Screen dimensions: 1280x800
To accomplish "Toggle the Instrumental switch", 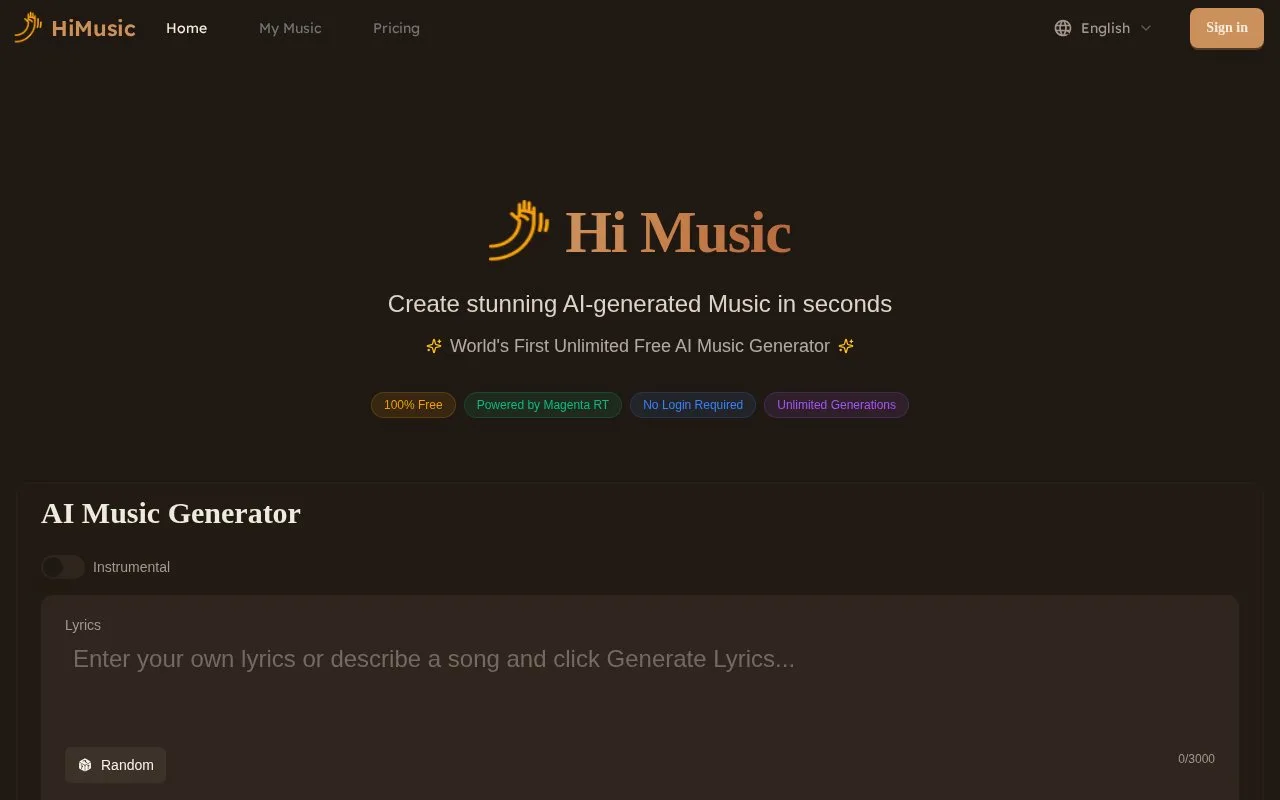I will [63, 567].
